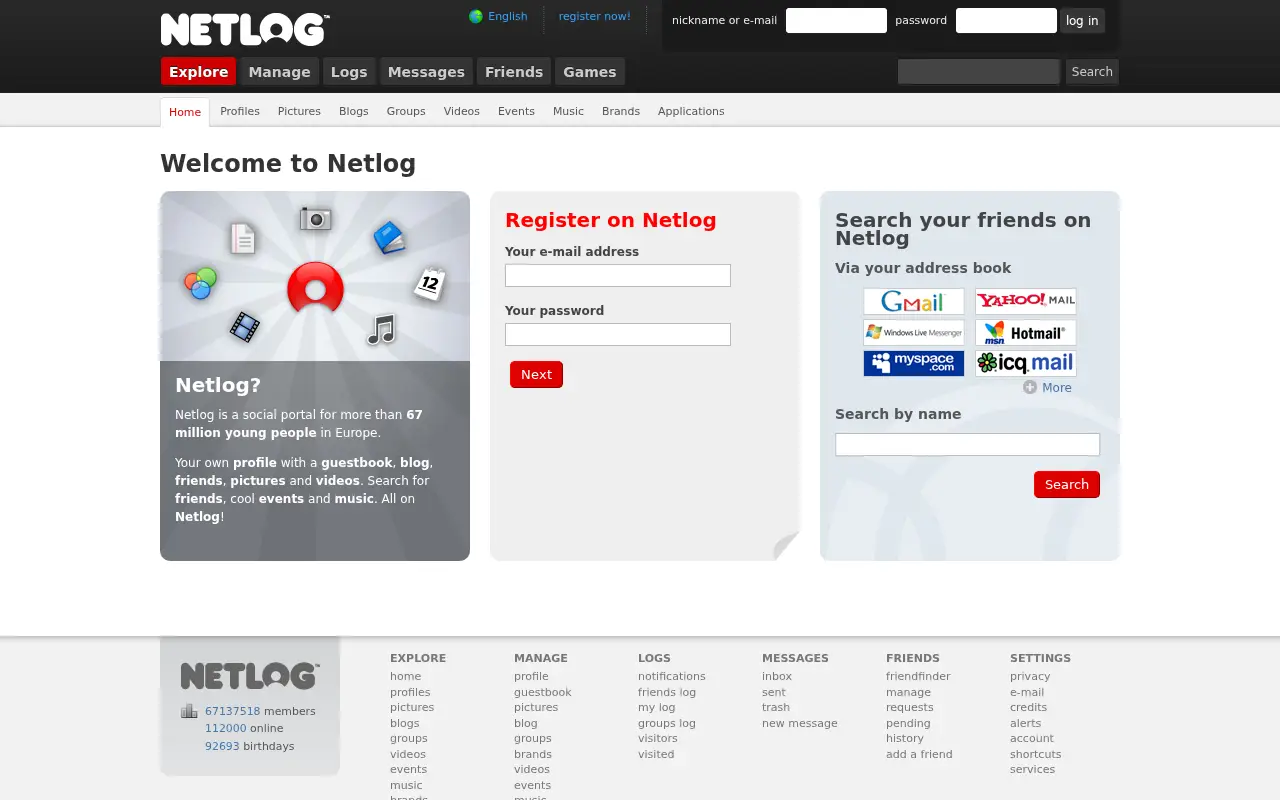
Task: Click the red Search button under Search by name
Action: click(1067, 484)
